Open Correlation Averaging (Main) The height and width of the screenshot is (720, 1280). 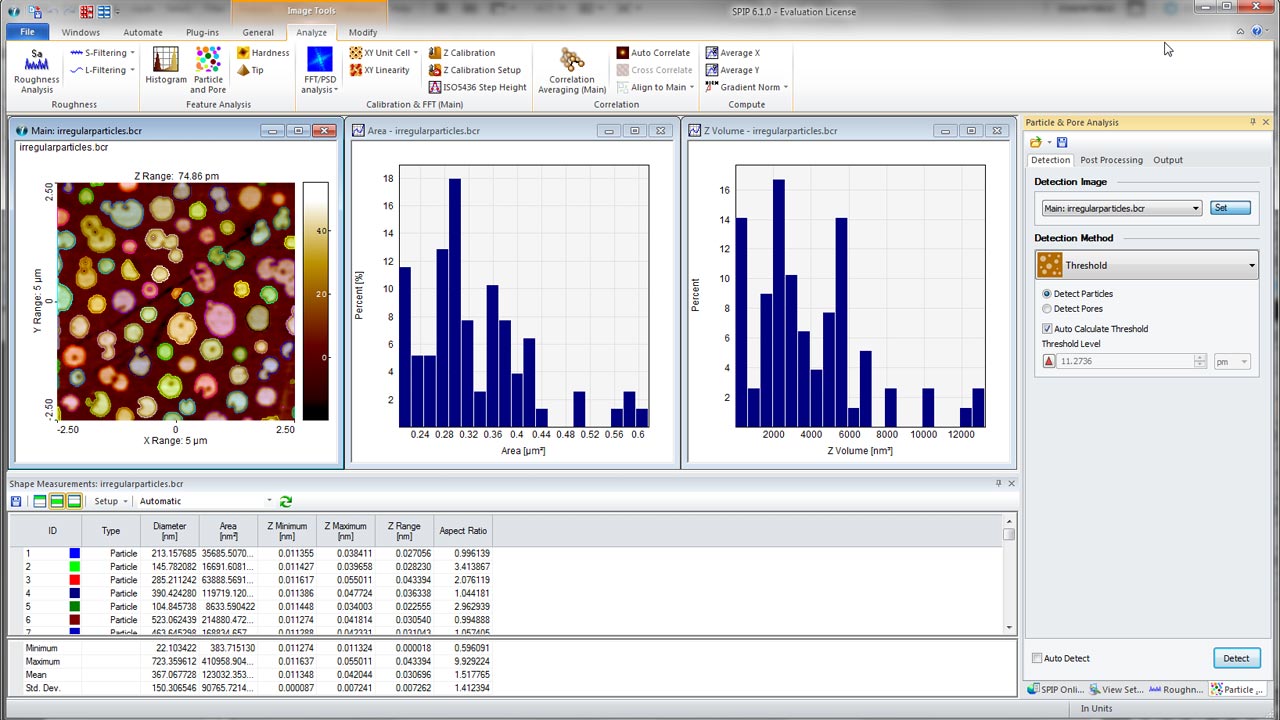click(572, 70)
